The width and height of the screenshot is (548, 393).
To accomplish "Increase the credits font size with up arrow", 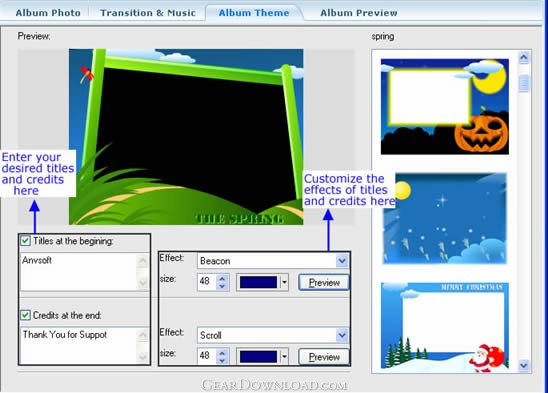I will (x=222, y=353).
